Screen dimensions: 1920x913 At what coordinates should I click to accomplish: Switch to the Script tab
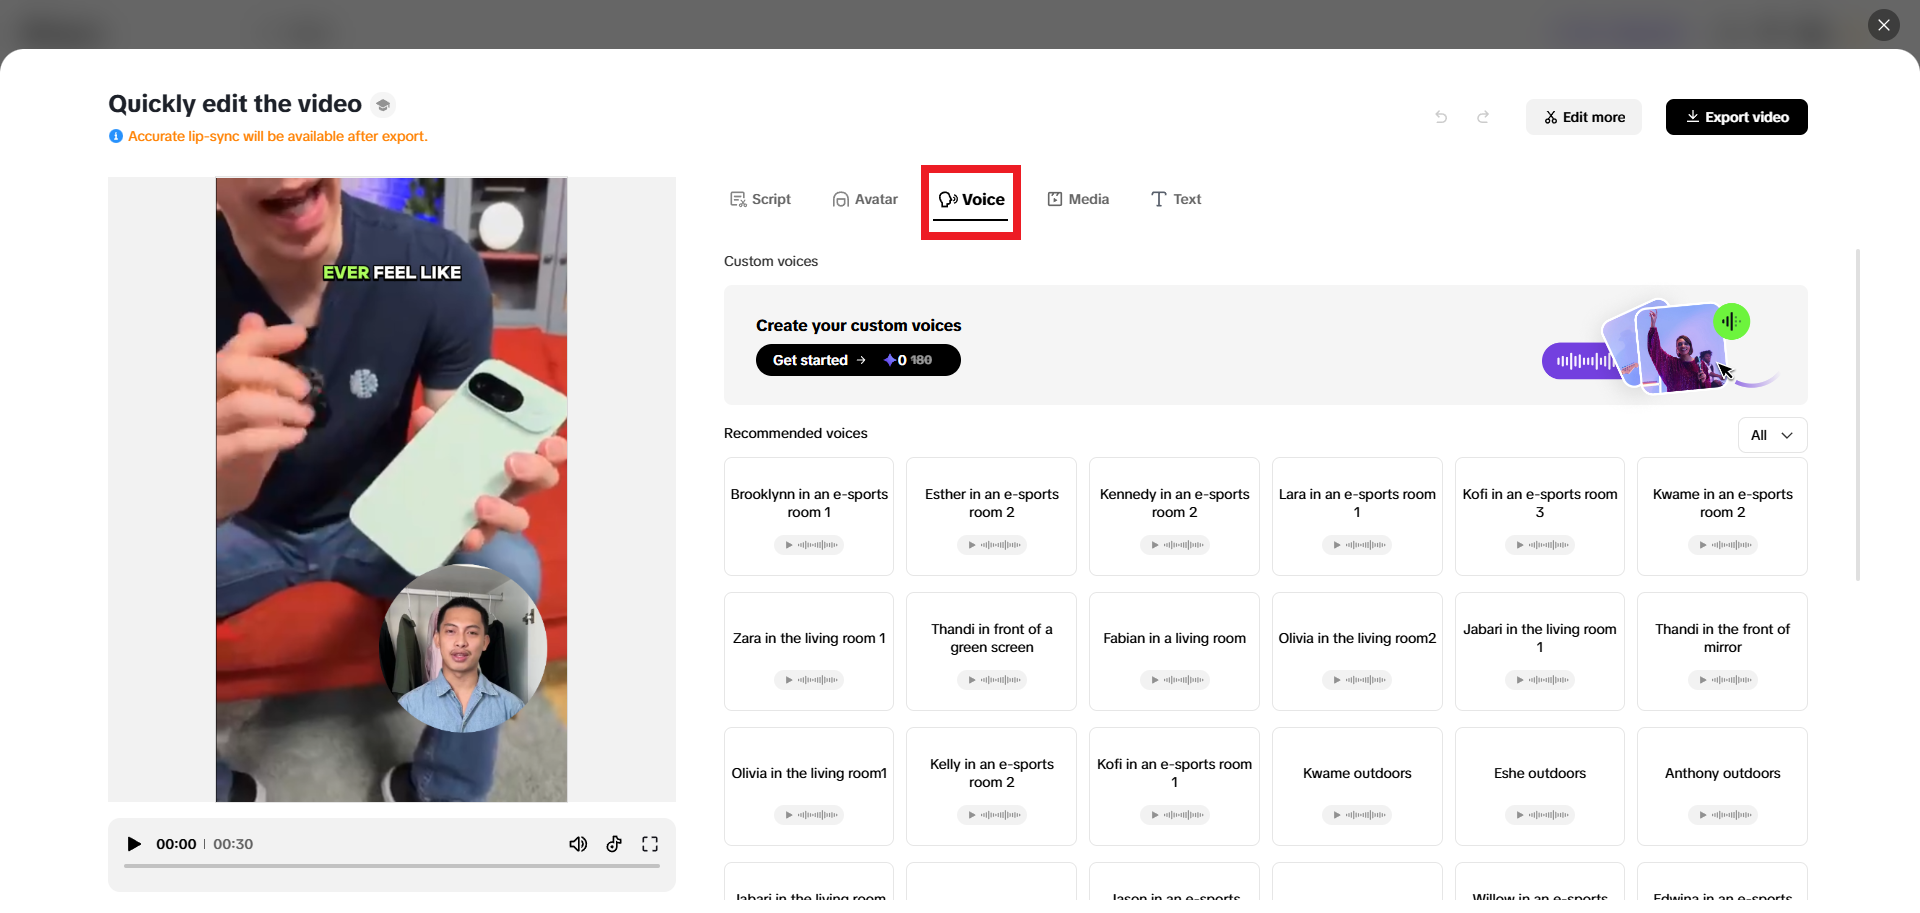(x=761, y=199)
